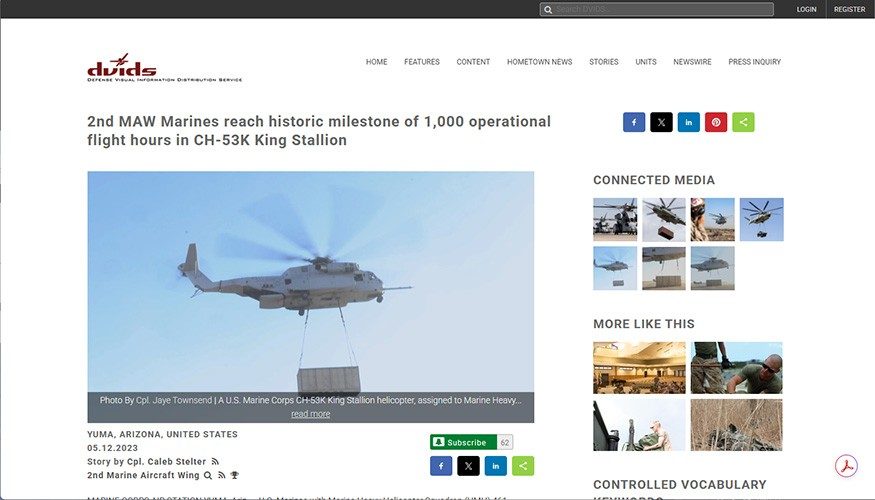Click the X share icon below Subscribe
This screenshot has width=875, height=500.
coord(468,466)
